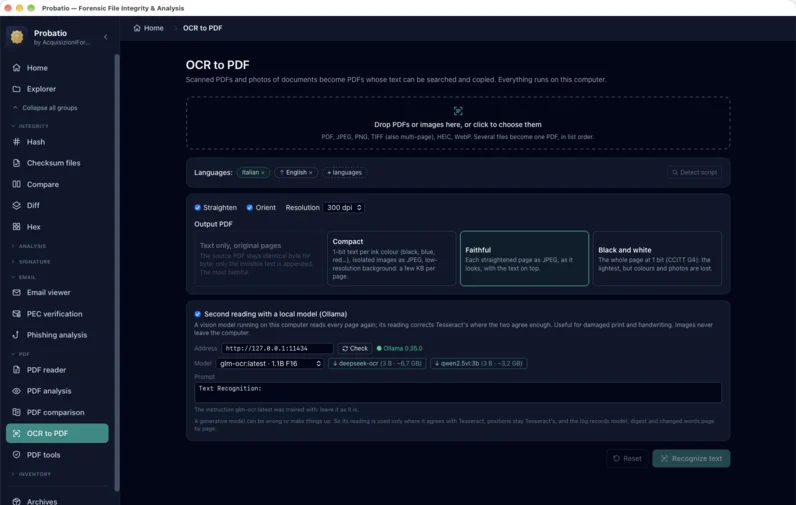Select the Diff layers icon
Image resolution: width=796 pixels, height=505 pixels.
click(16, 205)
